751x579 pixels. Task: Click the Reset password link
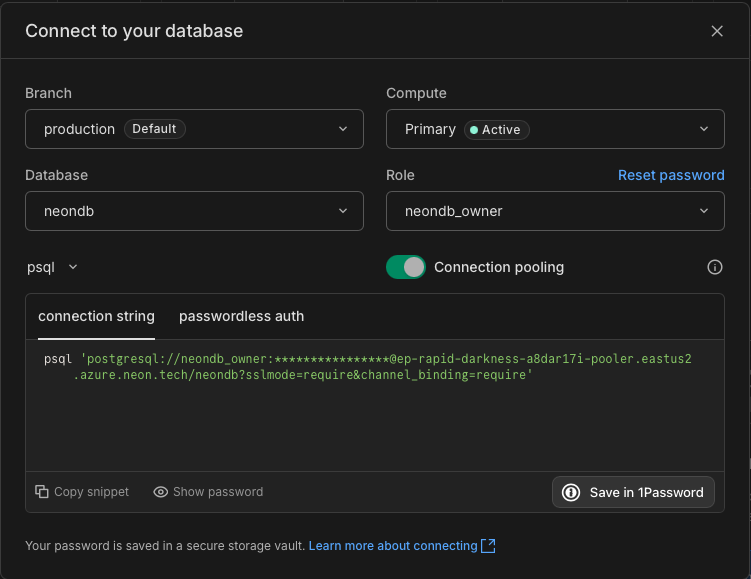click(671, 175)
